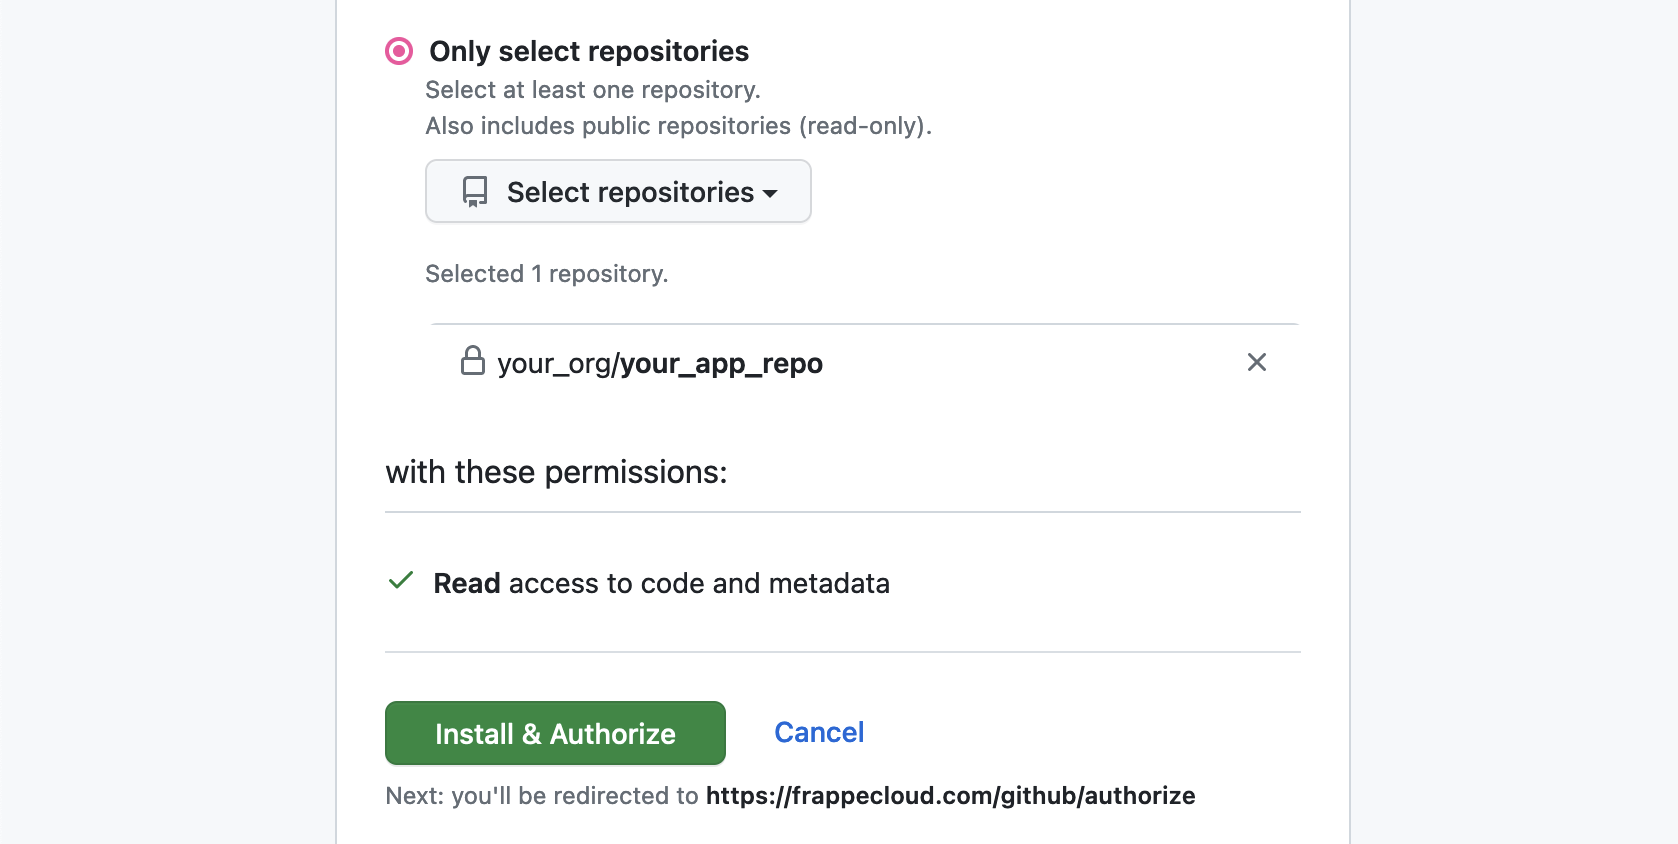Click the caret arrow beside Select repositories
1678x844 pixels.
point(770,194)
